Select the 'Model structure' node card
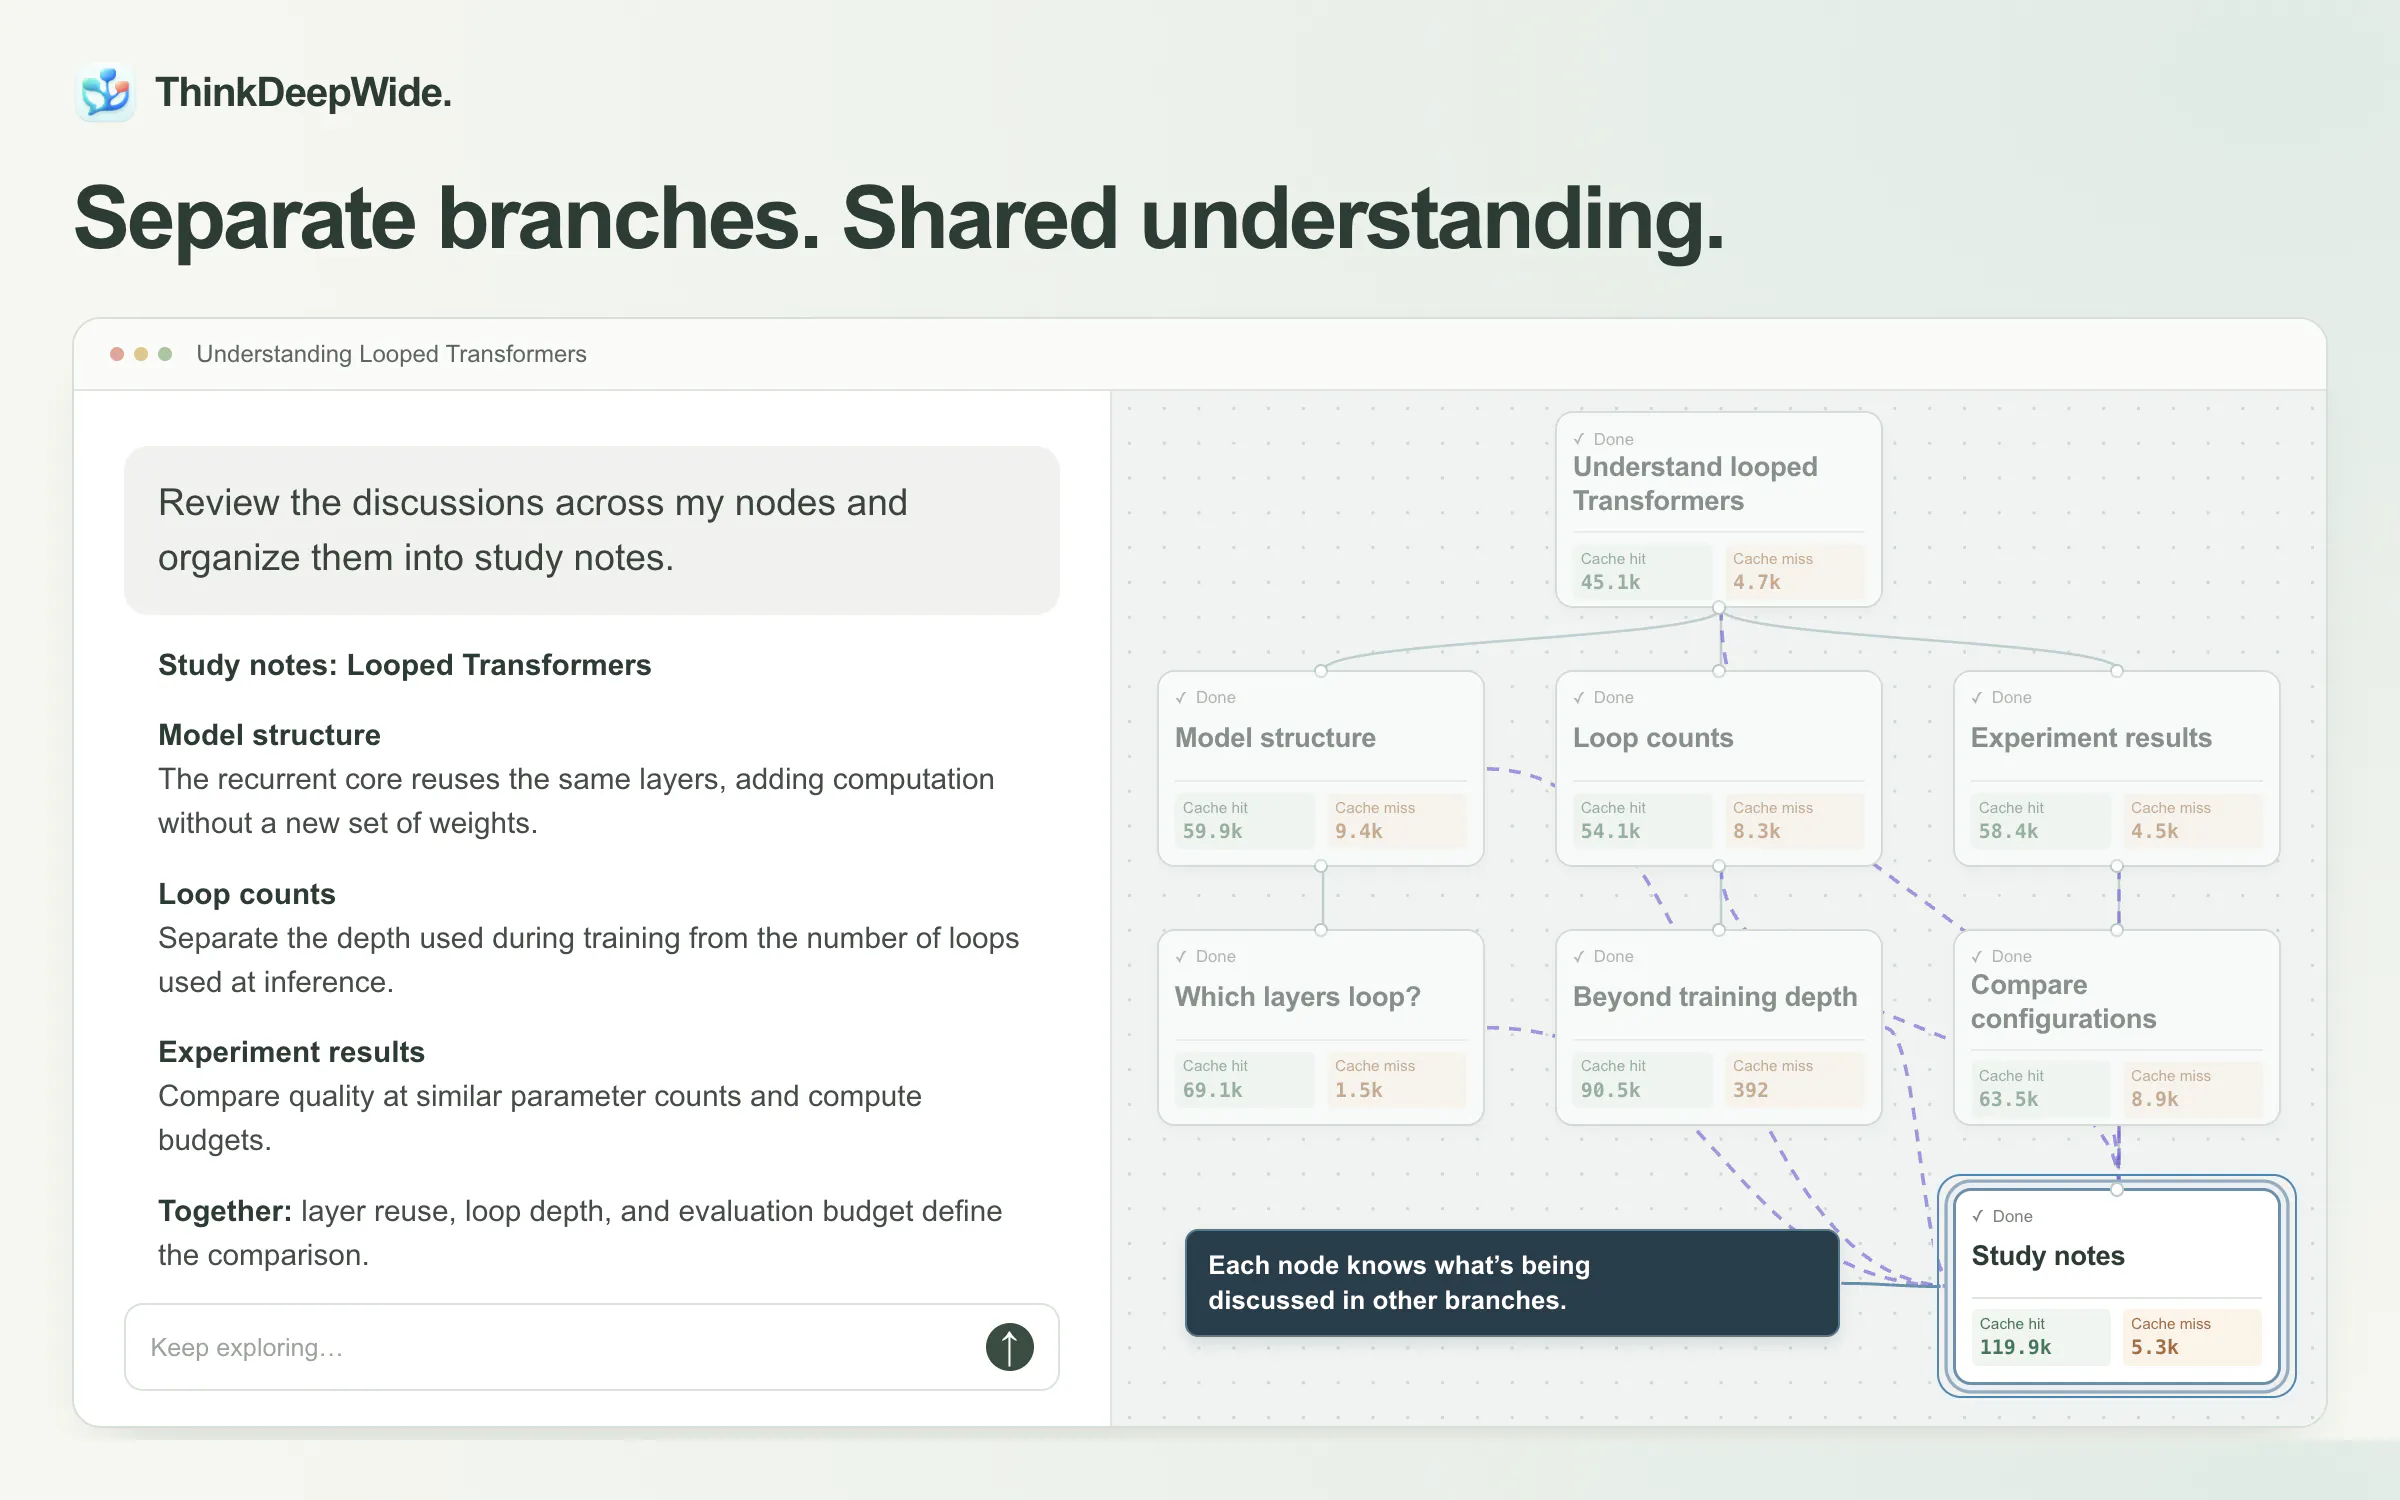This screenshot has width=2400, height=1500. 1320,768
